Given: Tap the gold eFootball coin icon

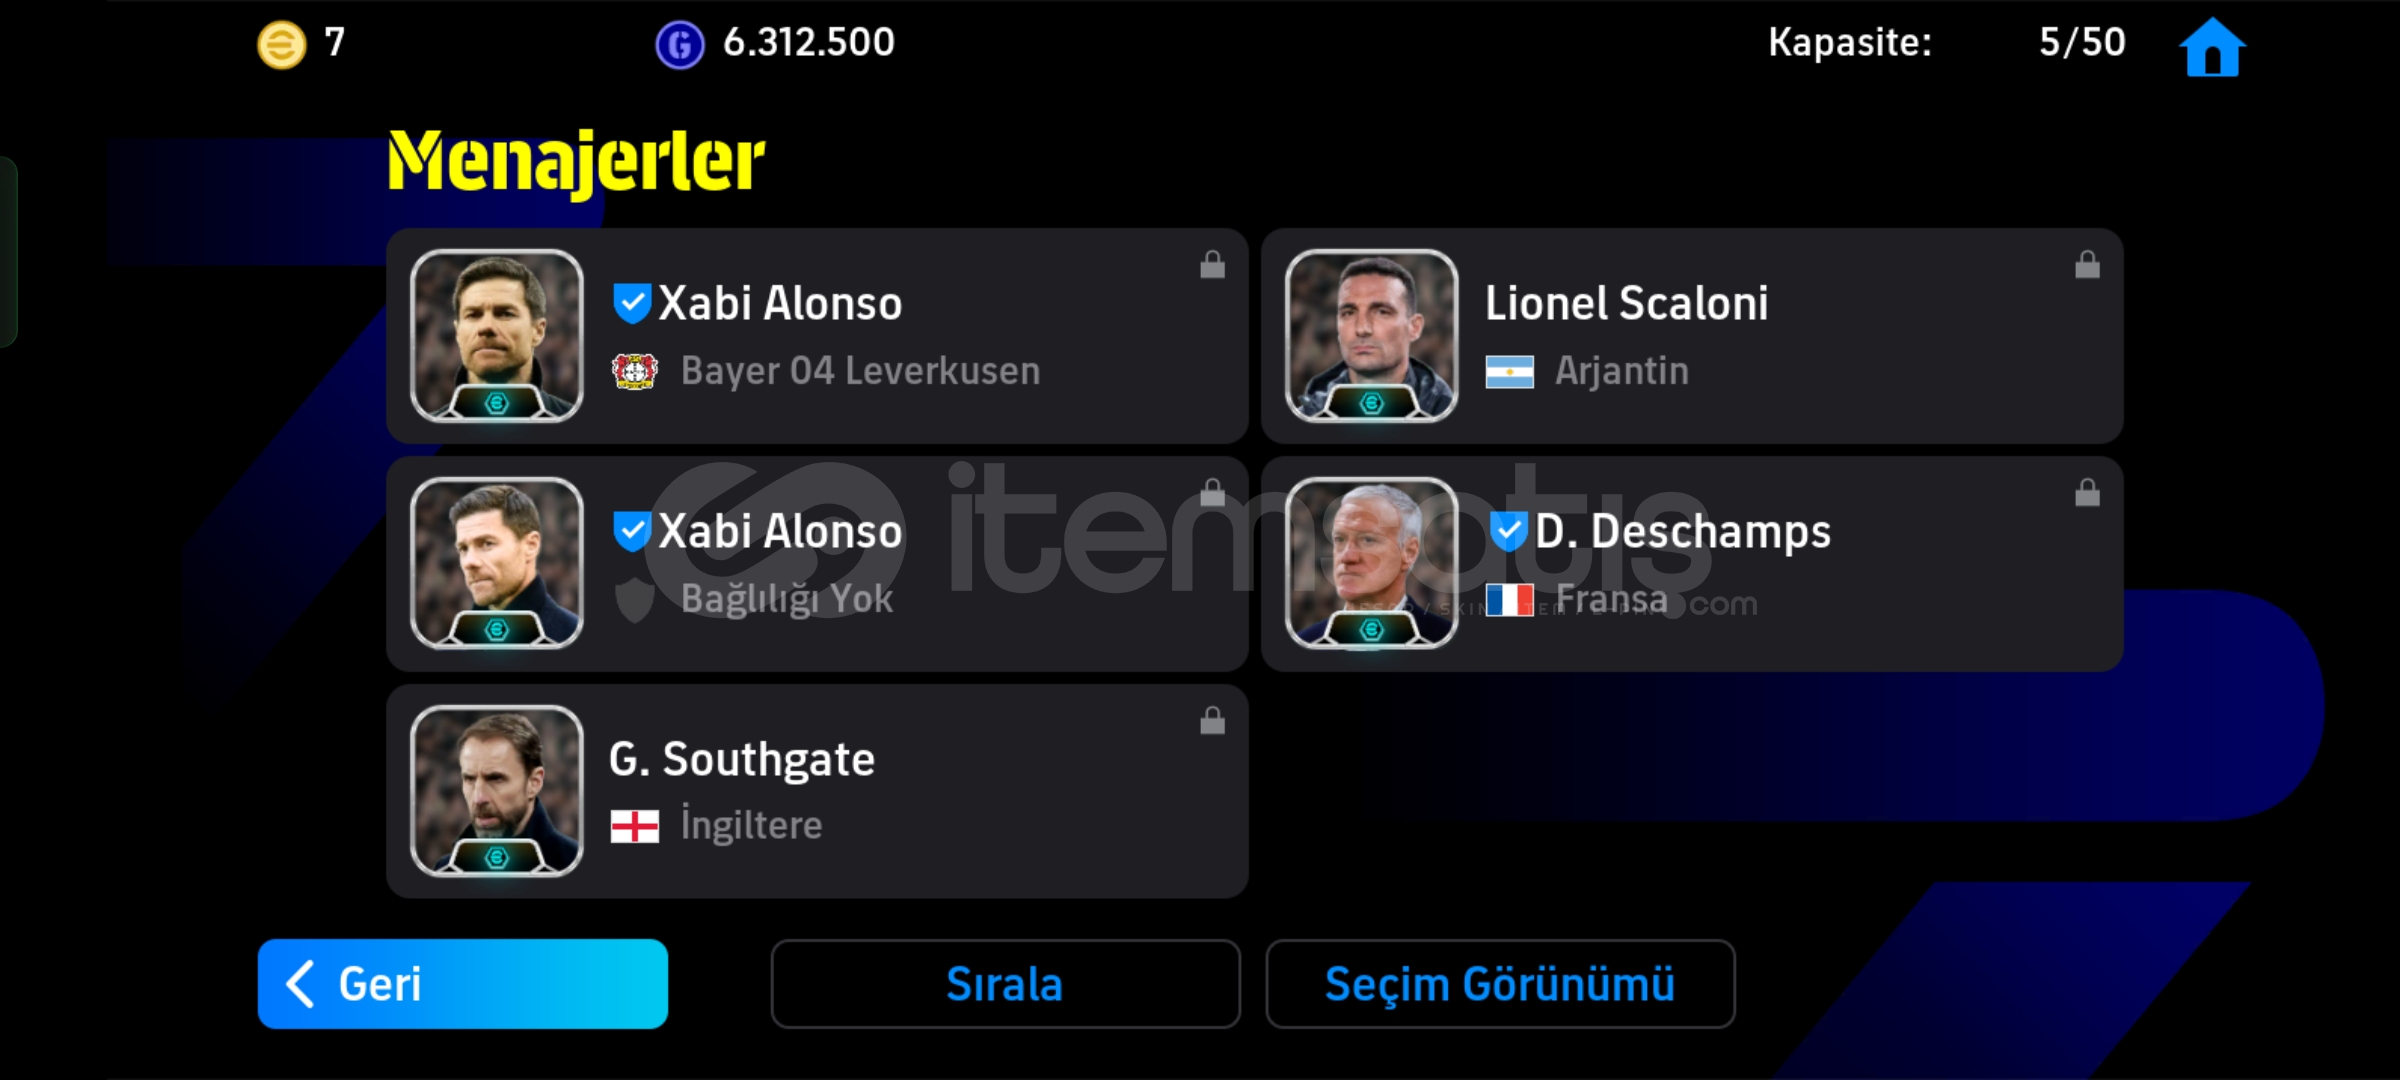Looking at the screenshot, I should point(282,44).
